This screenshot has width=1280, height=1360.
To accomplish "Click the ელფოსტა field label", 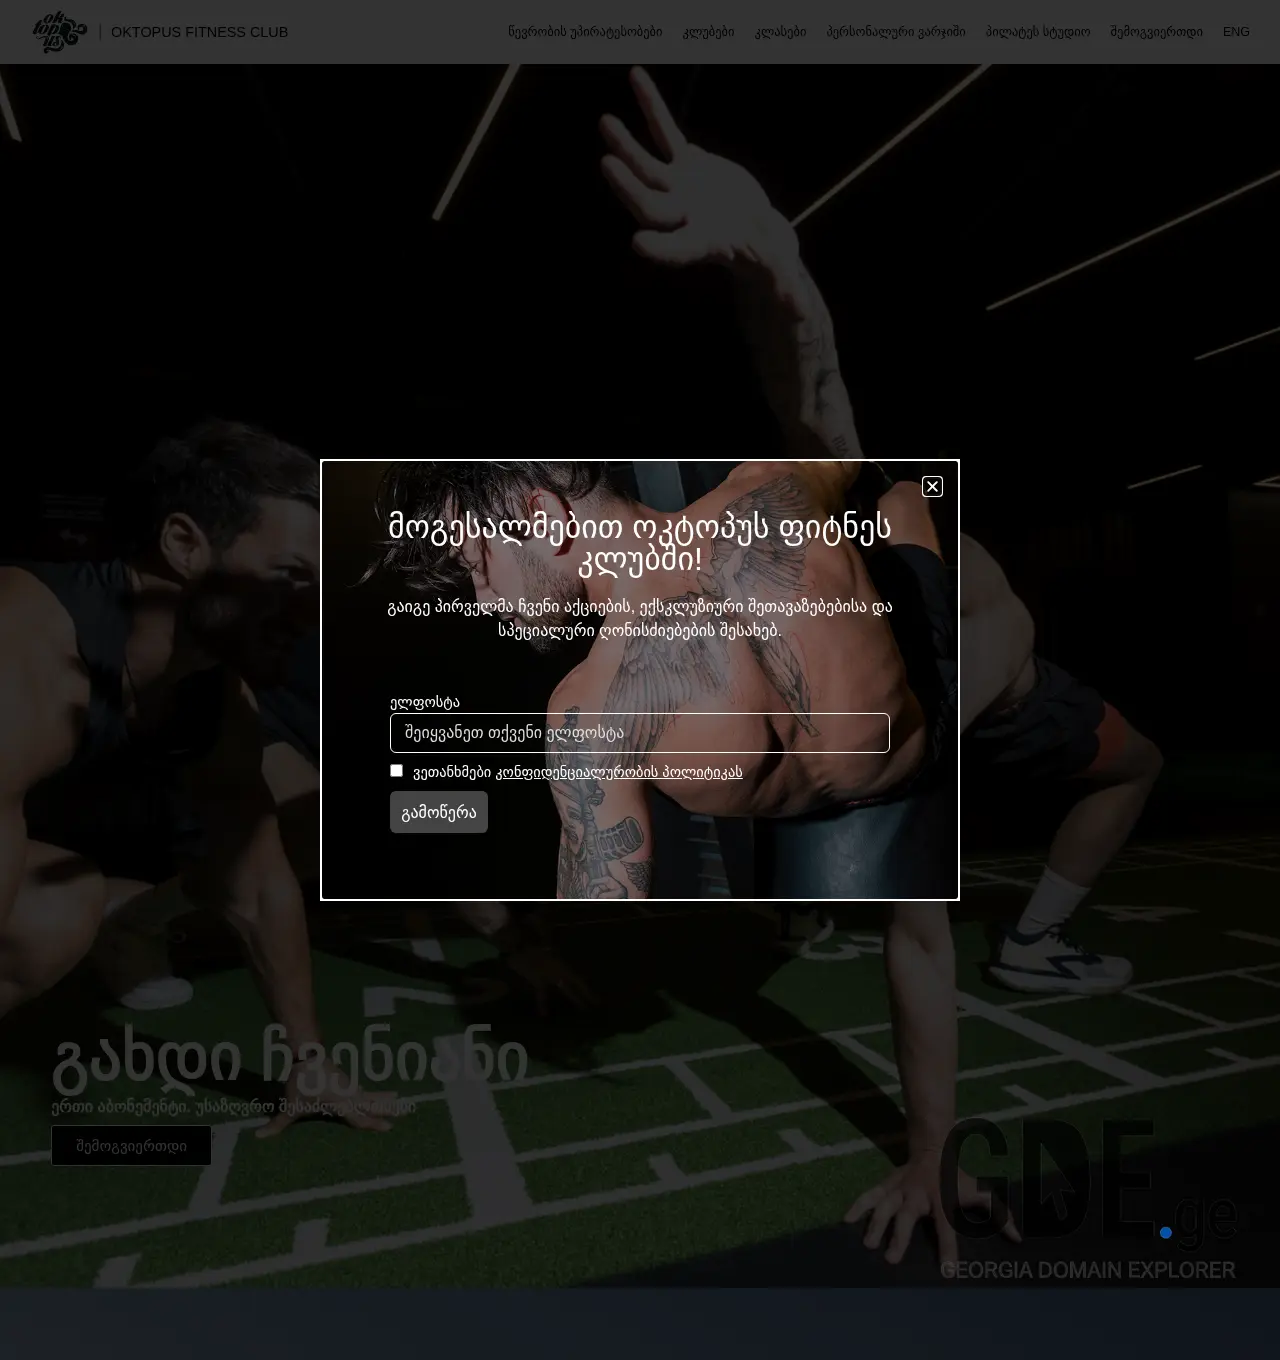I will point(424,702).
